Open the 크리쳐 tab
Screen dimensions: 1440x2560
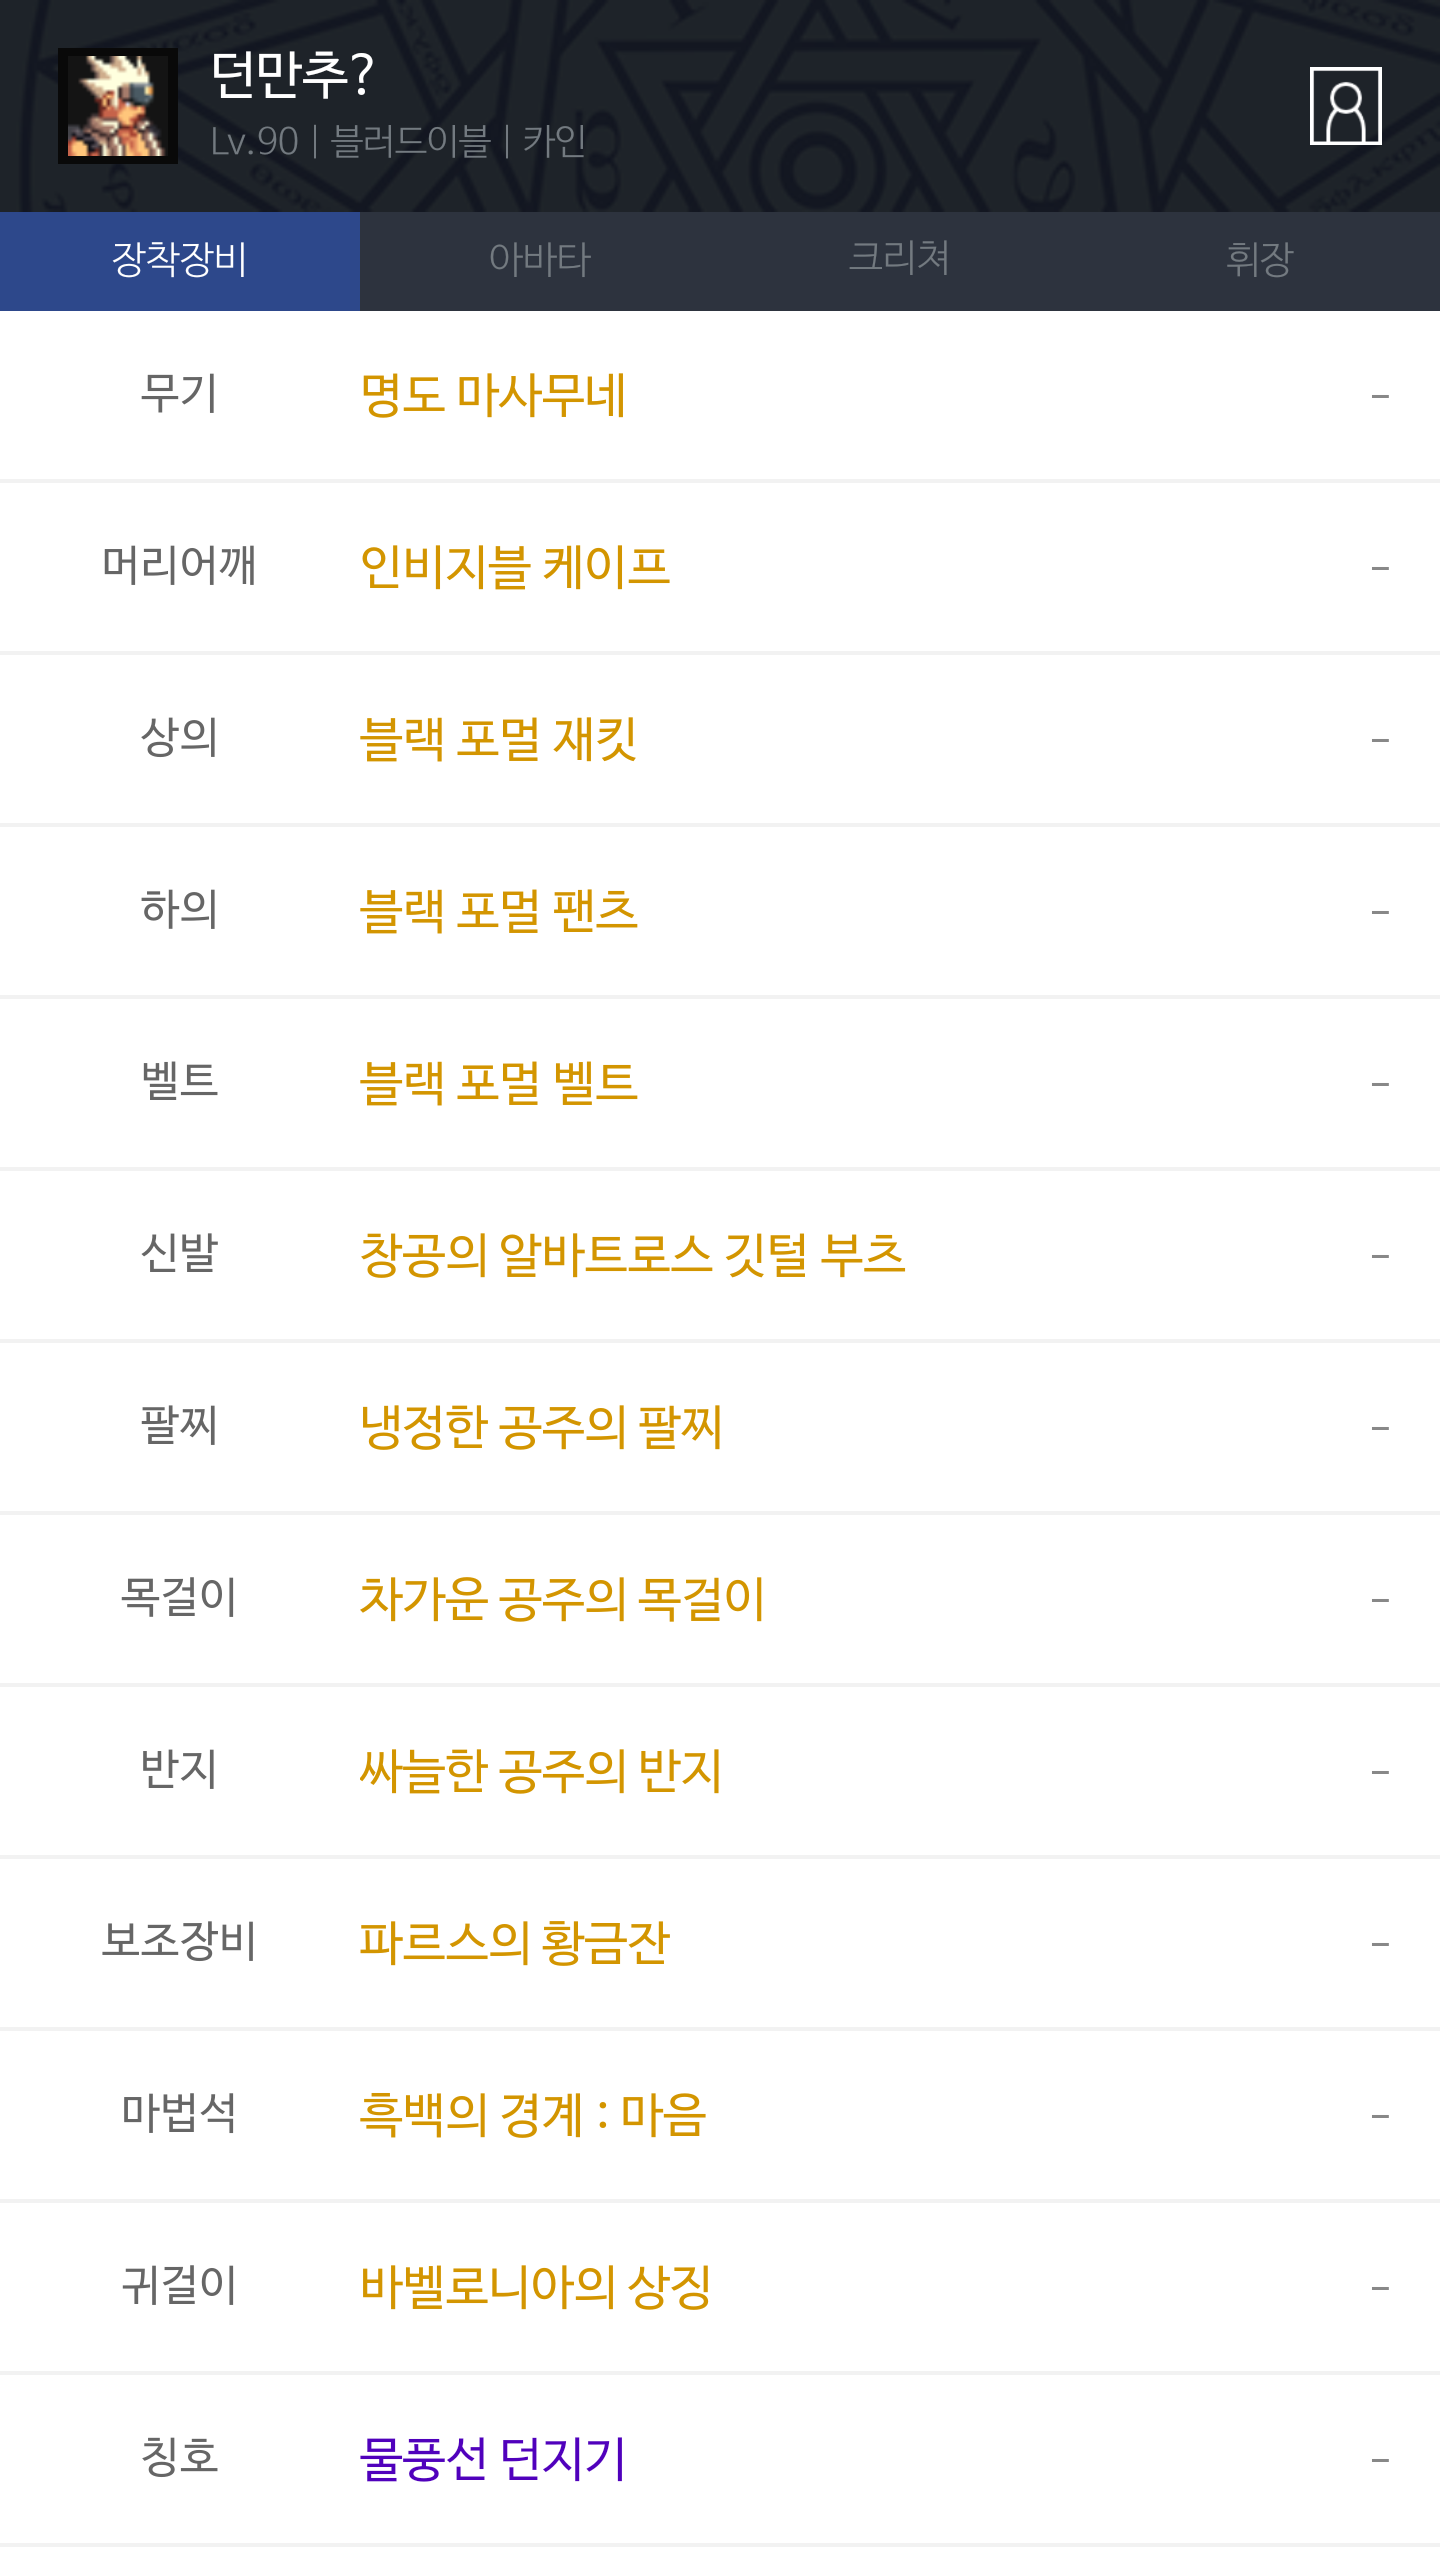[x=899, y=260]
